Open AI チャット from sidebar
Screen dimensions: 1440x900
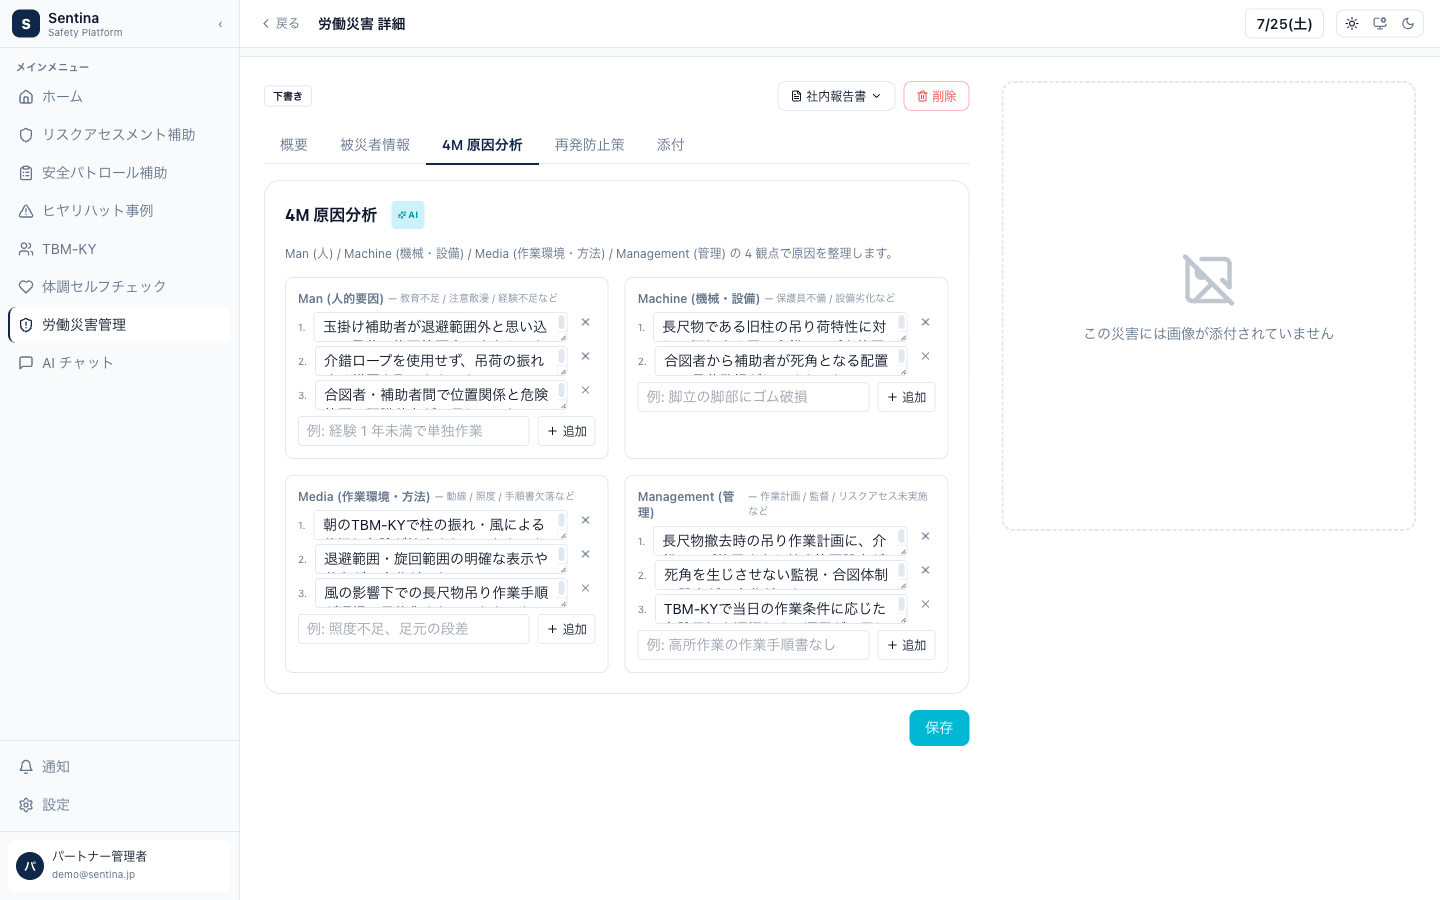119,363
